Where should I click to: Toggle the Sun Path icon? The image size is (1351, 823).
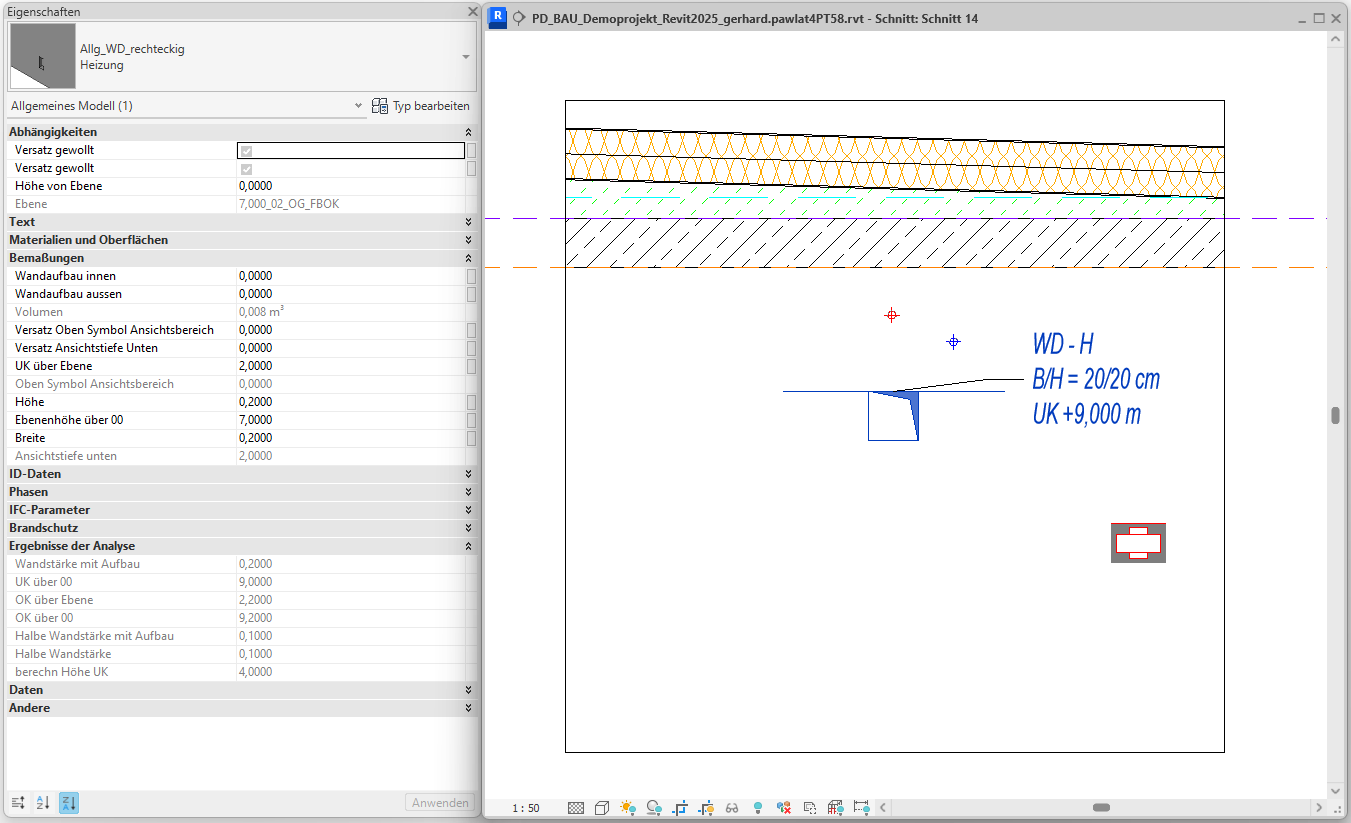[x=628, y=807]
